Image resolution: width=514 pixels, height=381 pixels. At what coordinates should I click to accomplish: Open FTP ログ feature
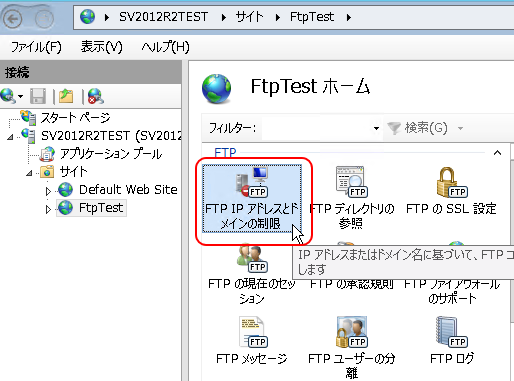tap(451, 340)
